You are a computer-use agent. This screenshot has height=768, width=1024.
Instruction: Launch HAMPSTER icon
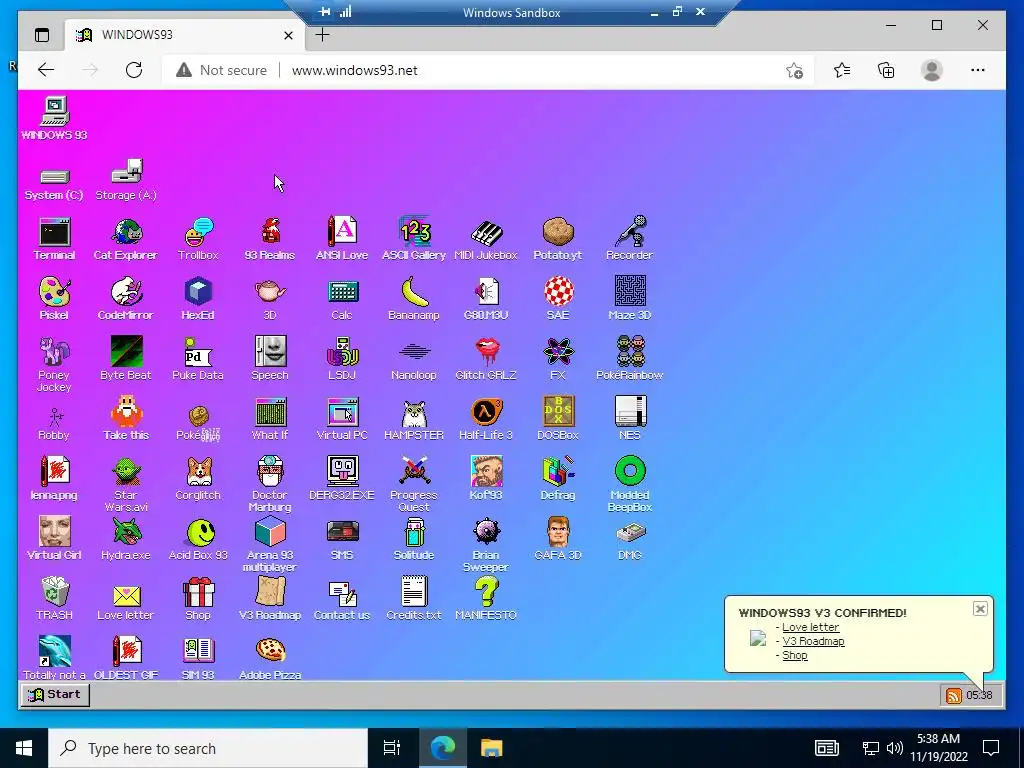(x=414, y=419)
